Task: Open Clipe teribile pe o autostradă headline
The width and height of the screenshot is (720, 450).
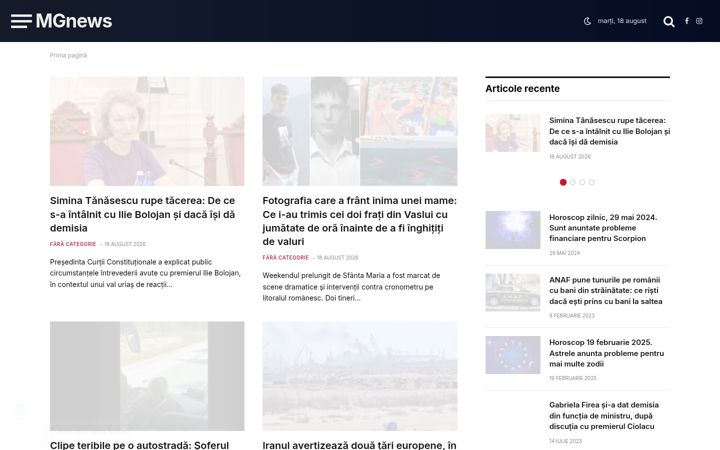Action: click(x=140, y=445)
